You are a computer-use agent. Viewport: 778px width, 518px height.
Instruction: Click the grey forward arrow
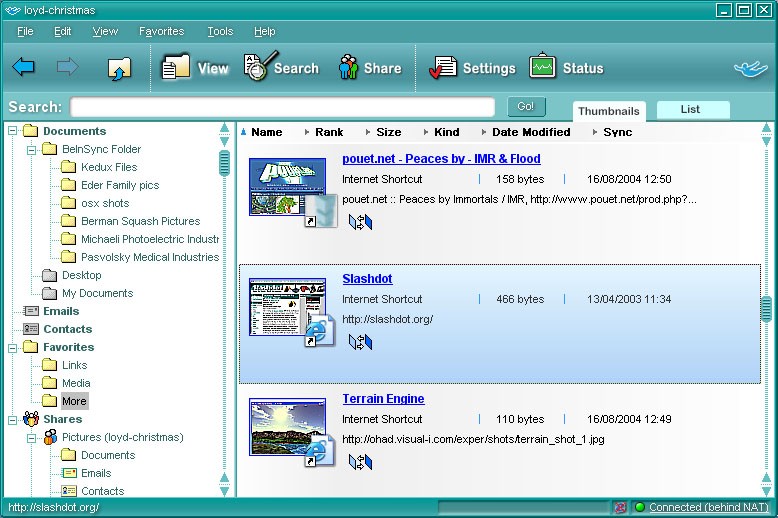67,66
